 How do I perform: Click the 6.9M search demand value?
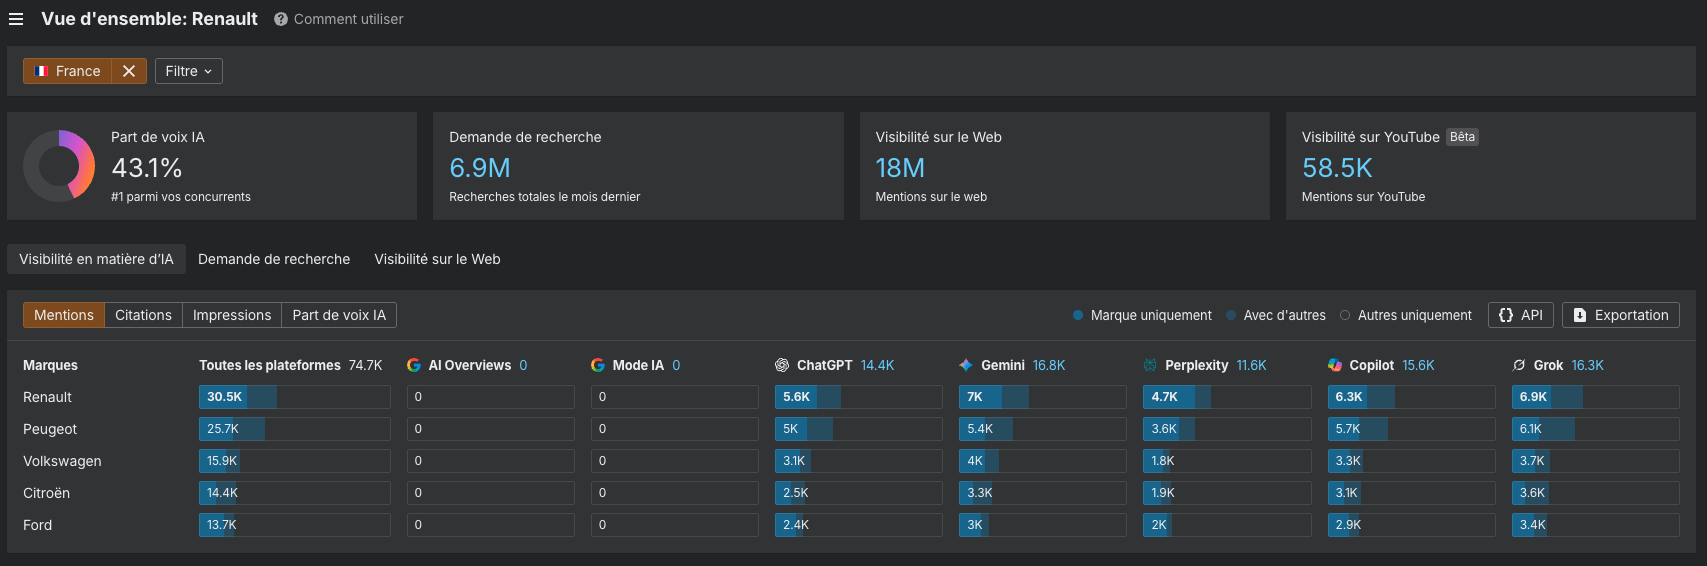coord(480,168)
